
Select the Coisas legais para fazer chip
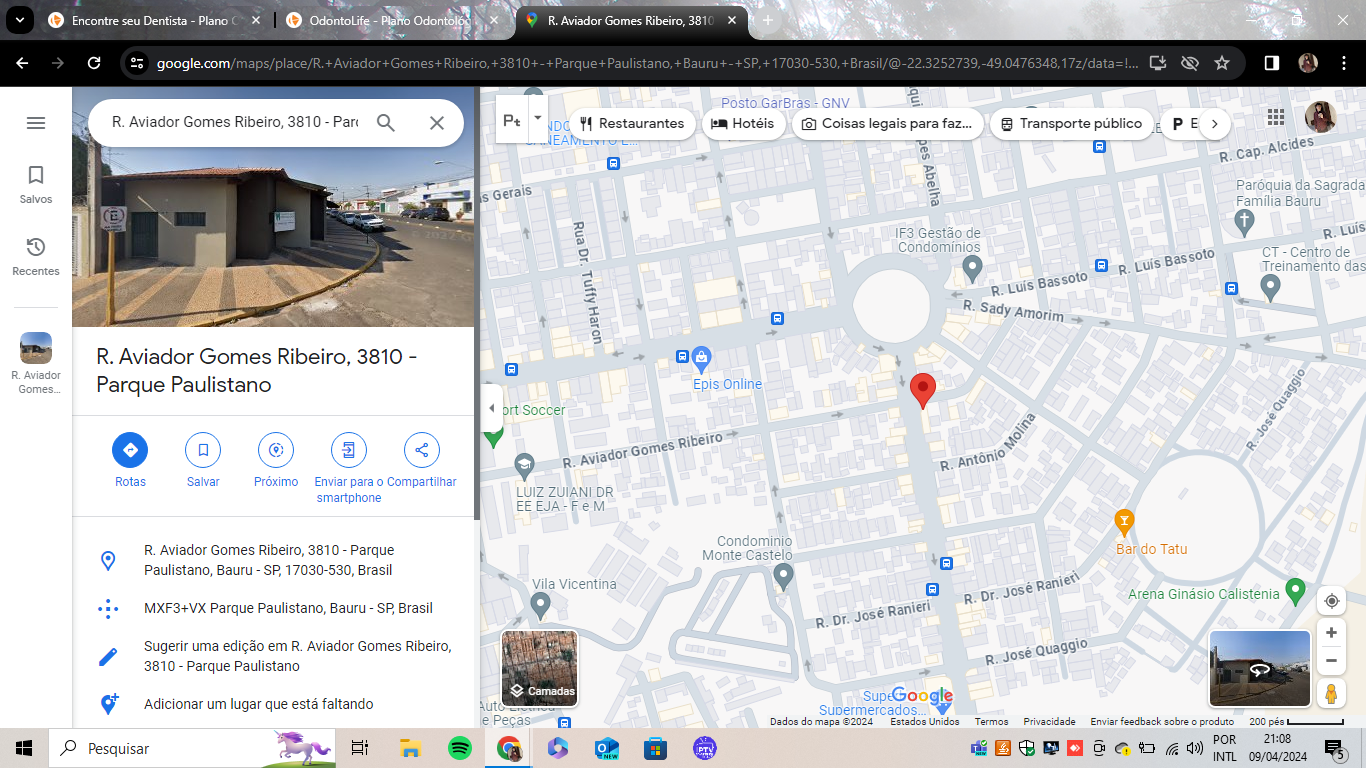point(887,124)
